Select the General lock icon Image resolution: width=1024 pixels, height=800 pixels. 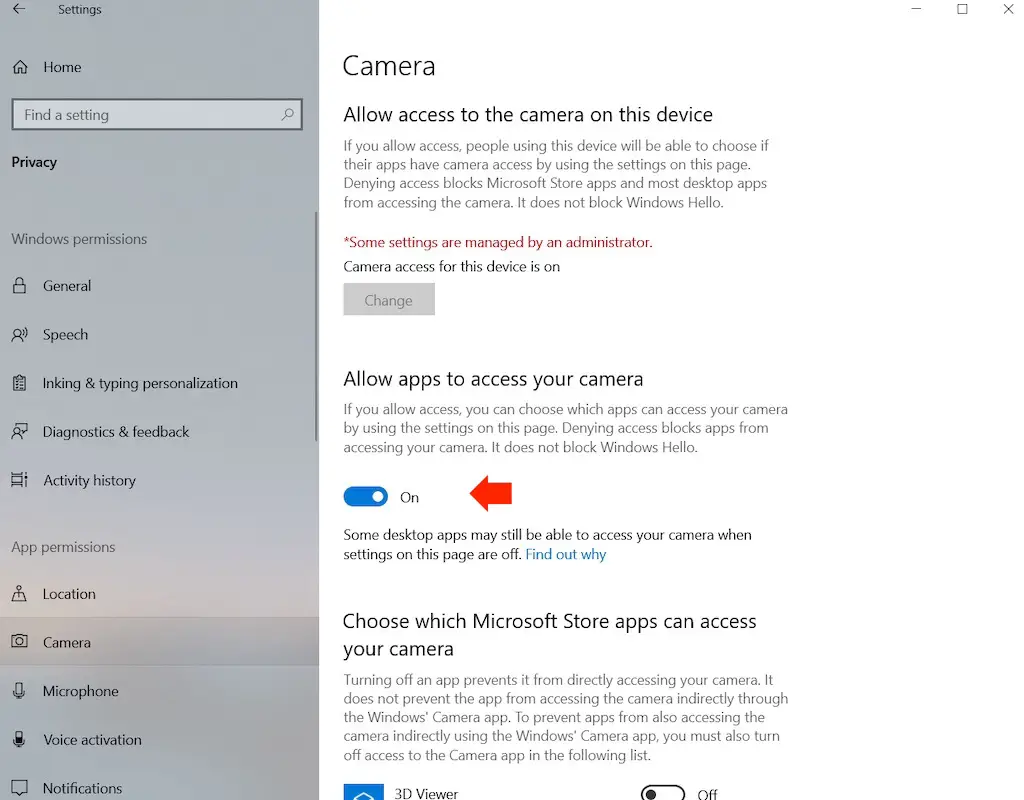(x=19, y=286)
